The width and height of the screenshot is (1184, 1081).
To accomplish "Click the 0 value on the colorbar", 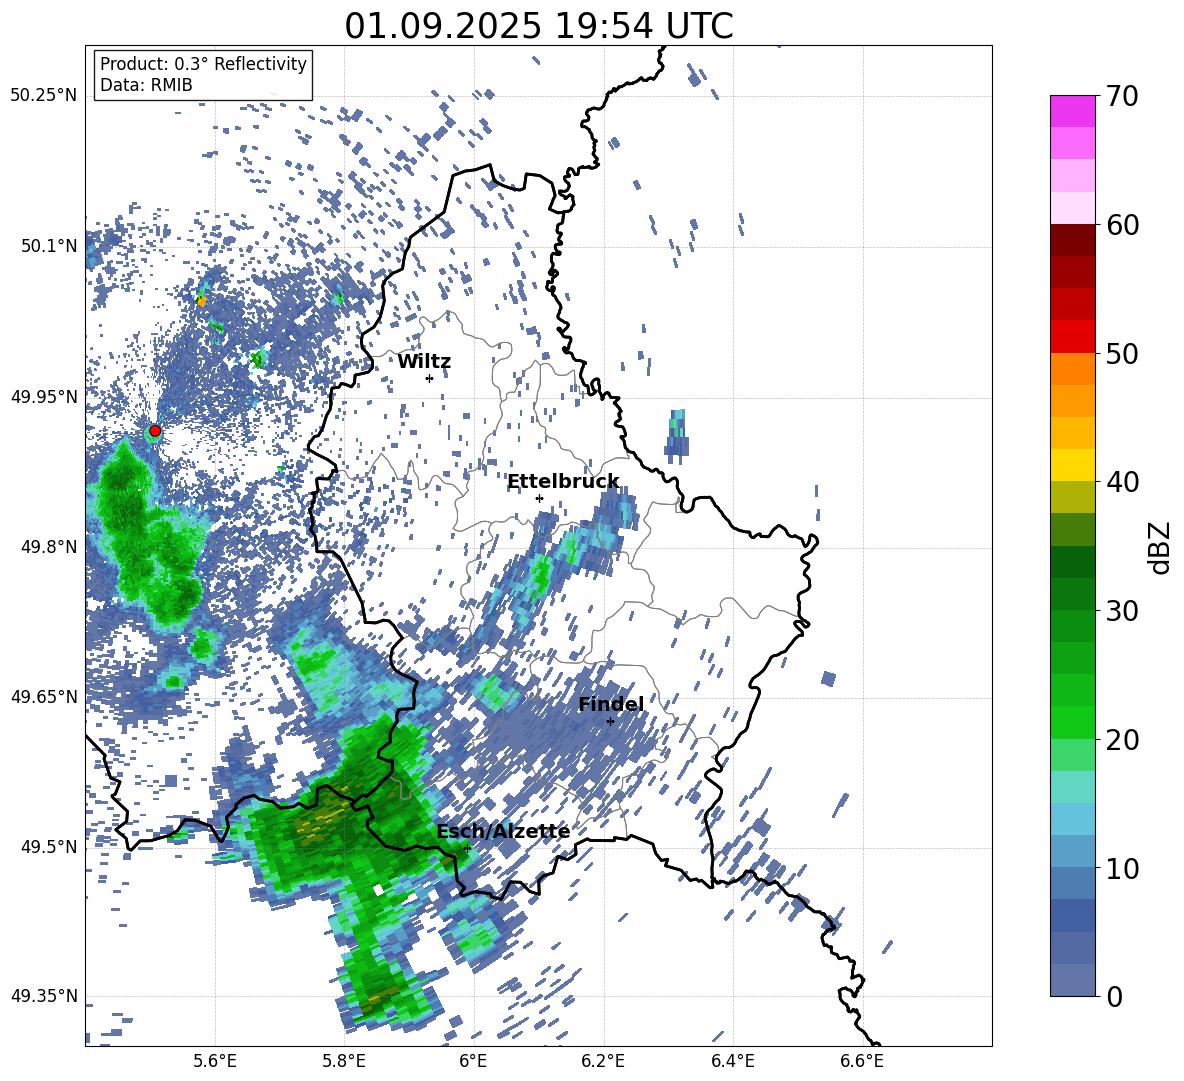I will coord(1114,996).
